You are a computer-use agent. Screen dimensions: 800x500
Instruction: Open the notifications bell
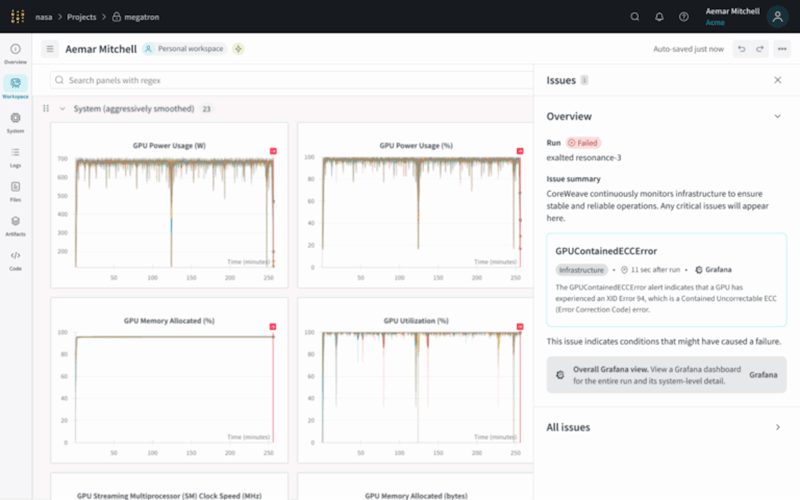click(659, 16)
